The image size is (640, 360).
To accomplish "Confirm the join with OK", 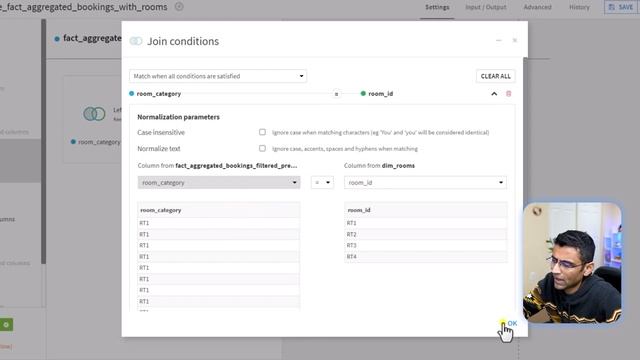I will (512, 323).
